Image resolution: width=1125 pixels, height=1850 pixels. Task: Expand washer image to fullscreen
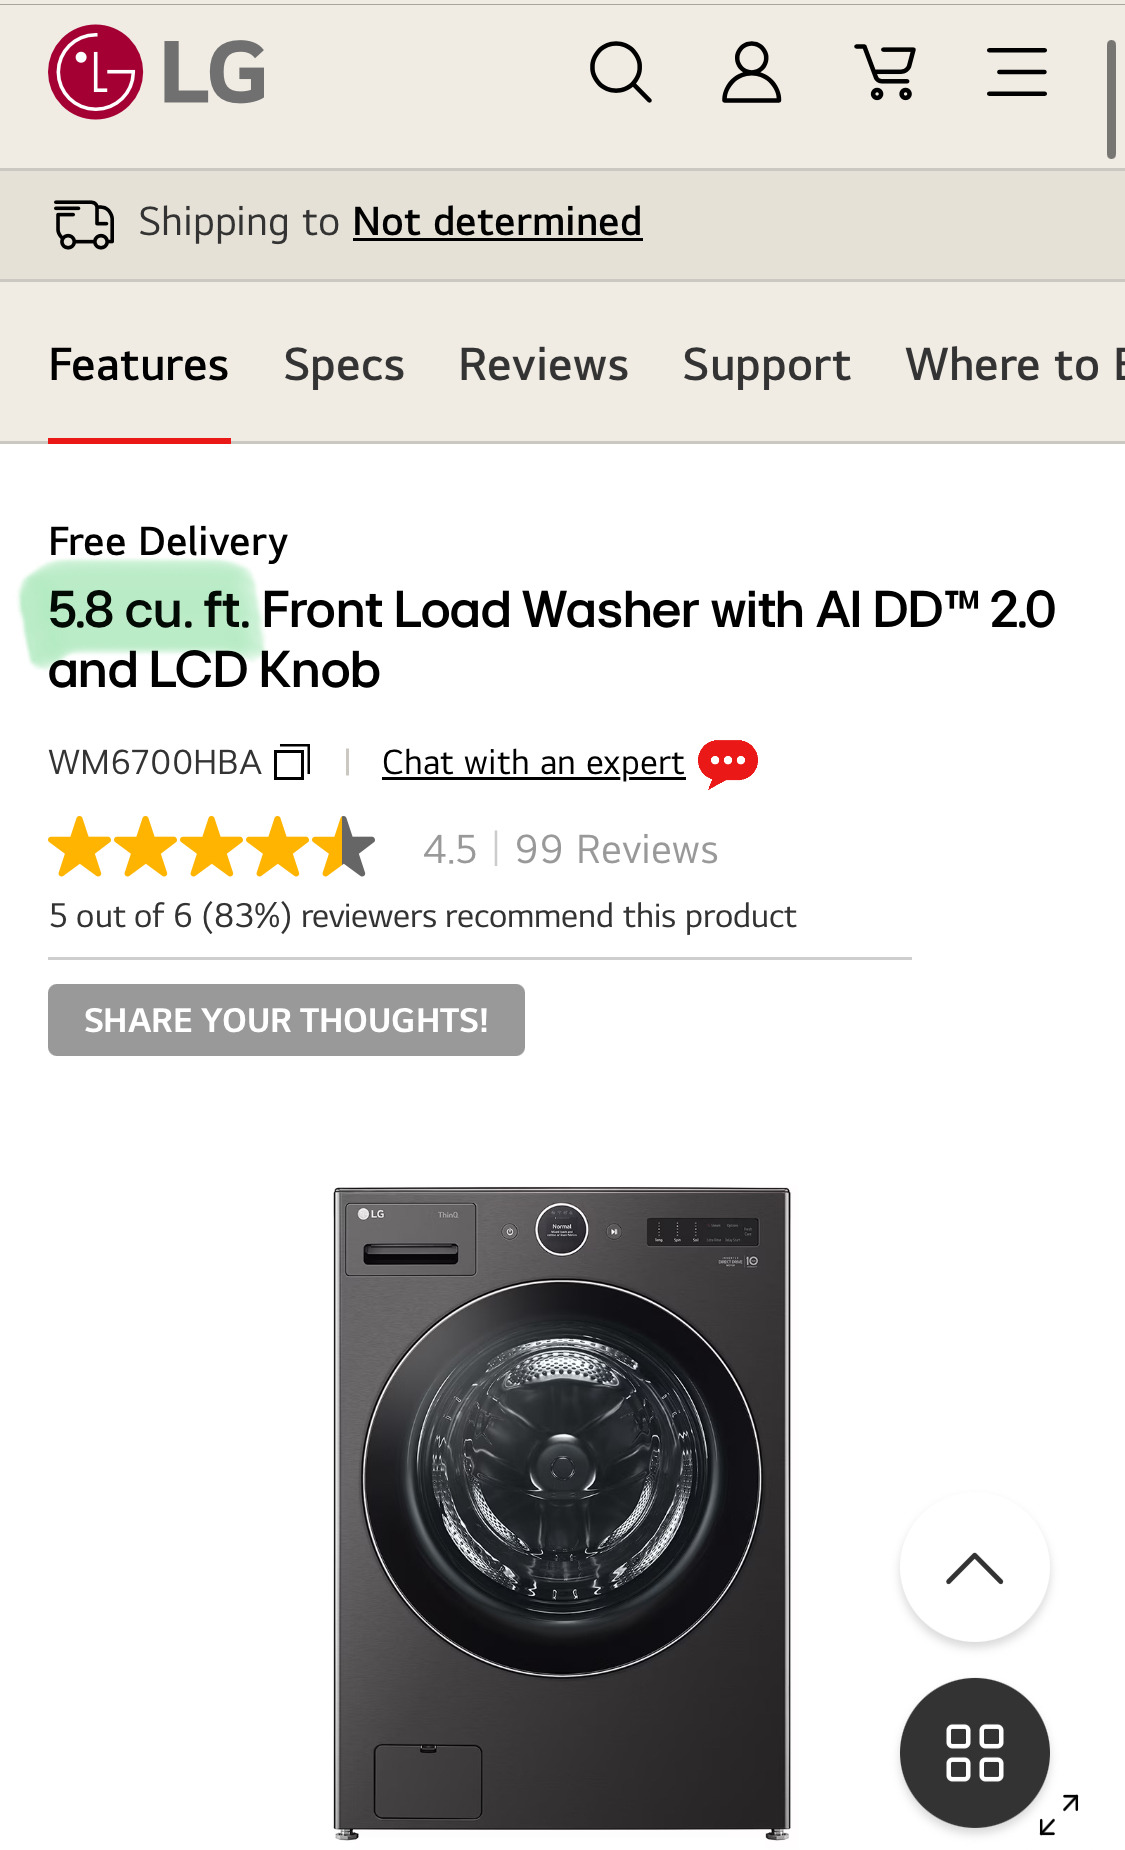tap(1059, 1814)
